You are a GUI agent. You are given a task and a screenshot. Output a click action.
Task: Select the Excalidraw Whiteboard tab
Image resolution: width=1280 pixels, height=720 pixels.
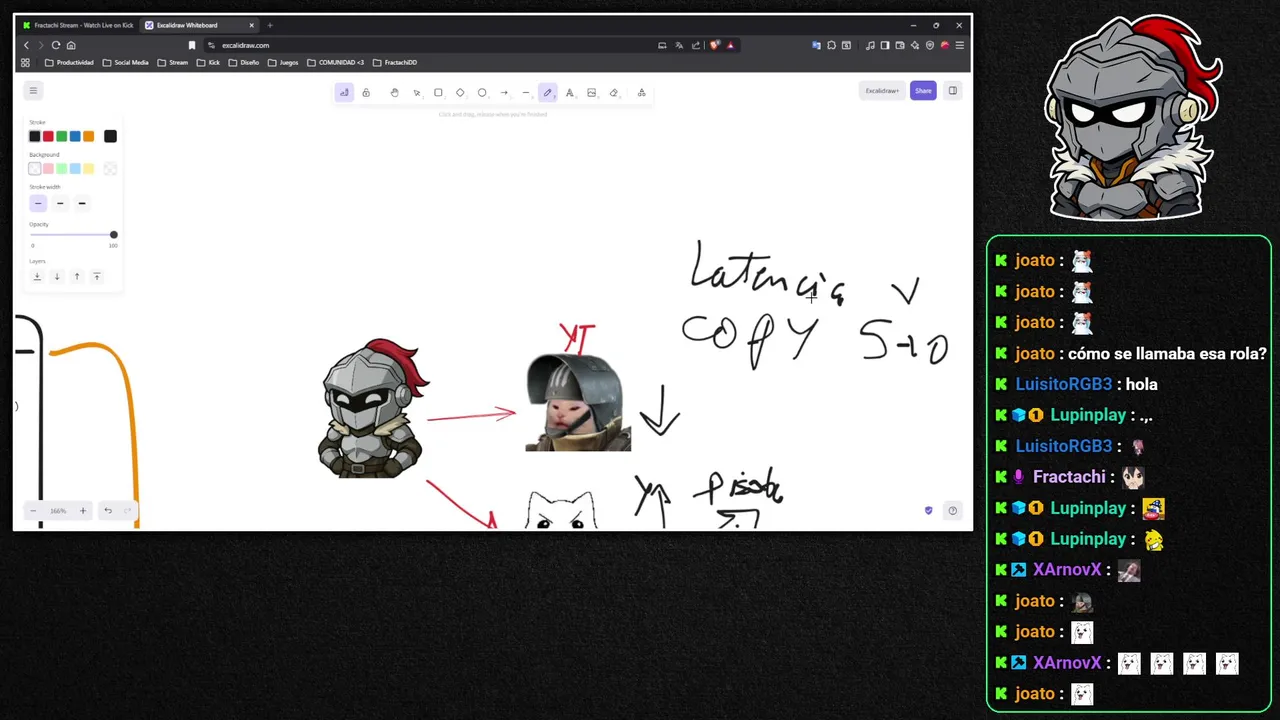197,25
